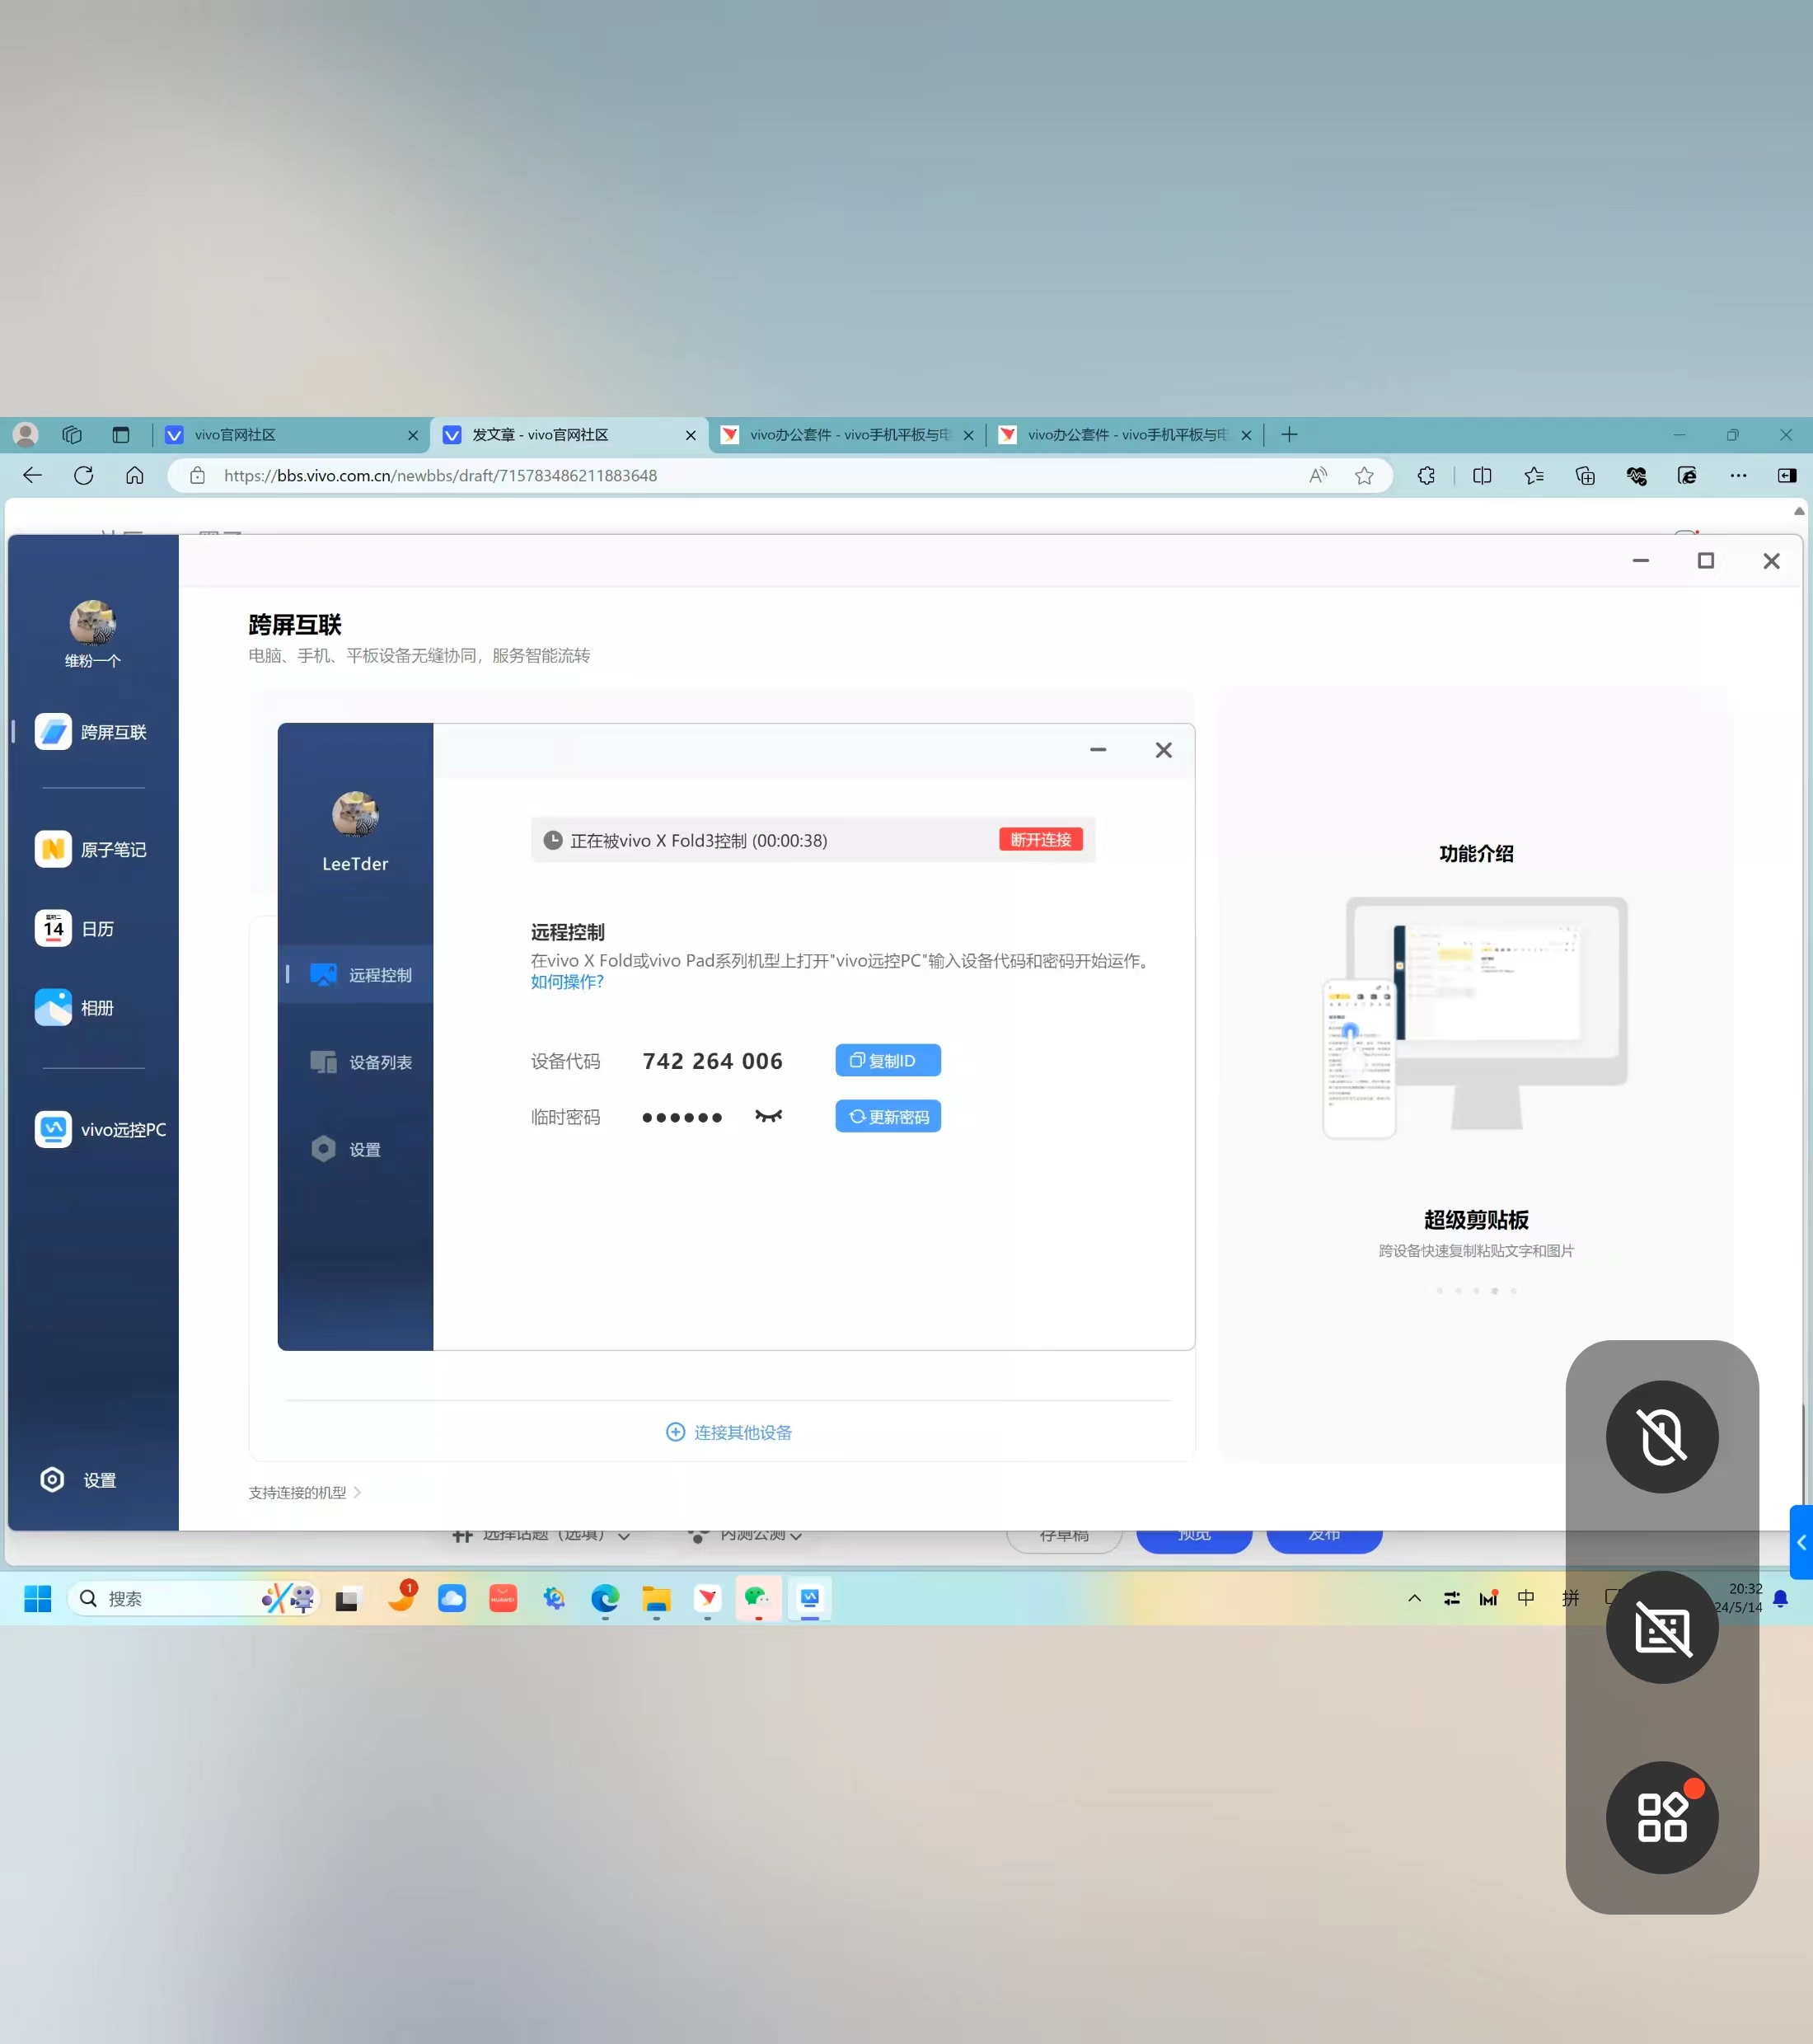Open vivo远控PC in the left sidebar
The height and width of the screenshot is (2044, 1813).
pyautogui.click(x=100, y=1129)
